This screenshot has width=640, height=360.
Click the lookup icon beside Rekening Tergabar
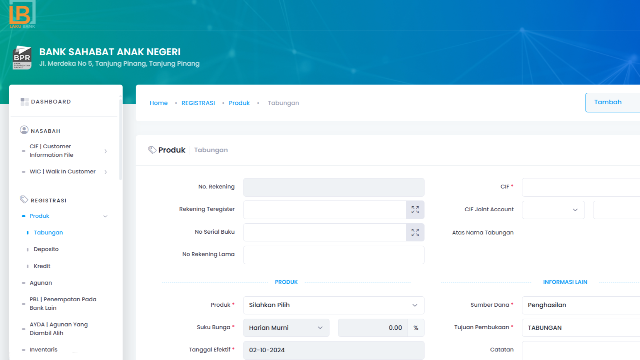click(x=415, y=209)
